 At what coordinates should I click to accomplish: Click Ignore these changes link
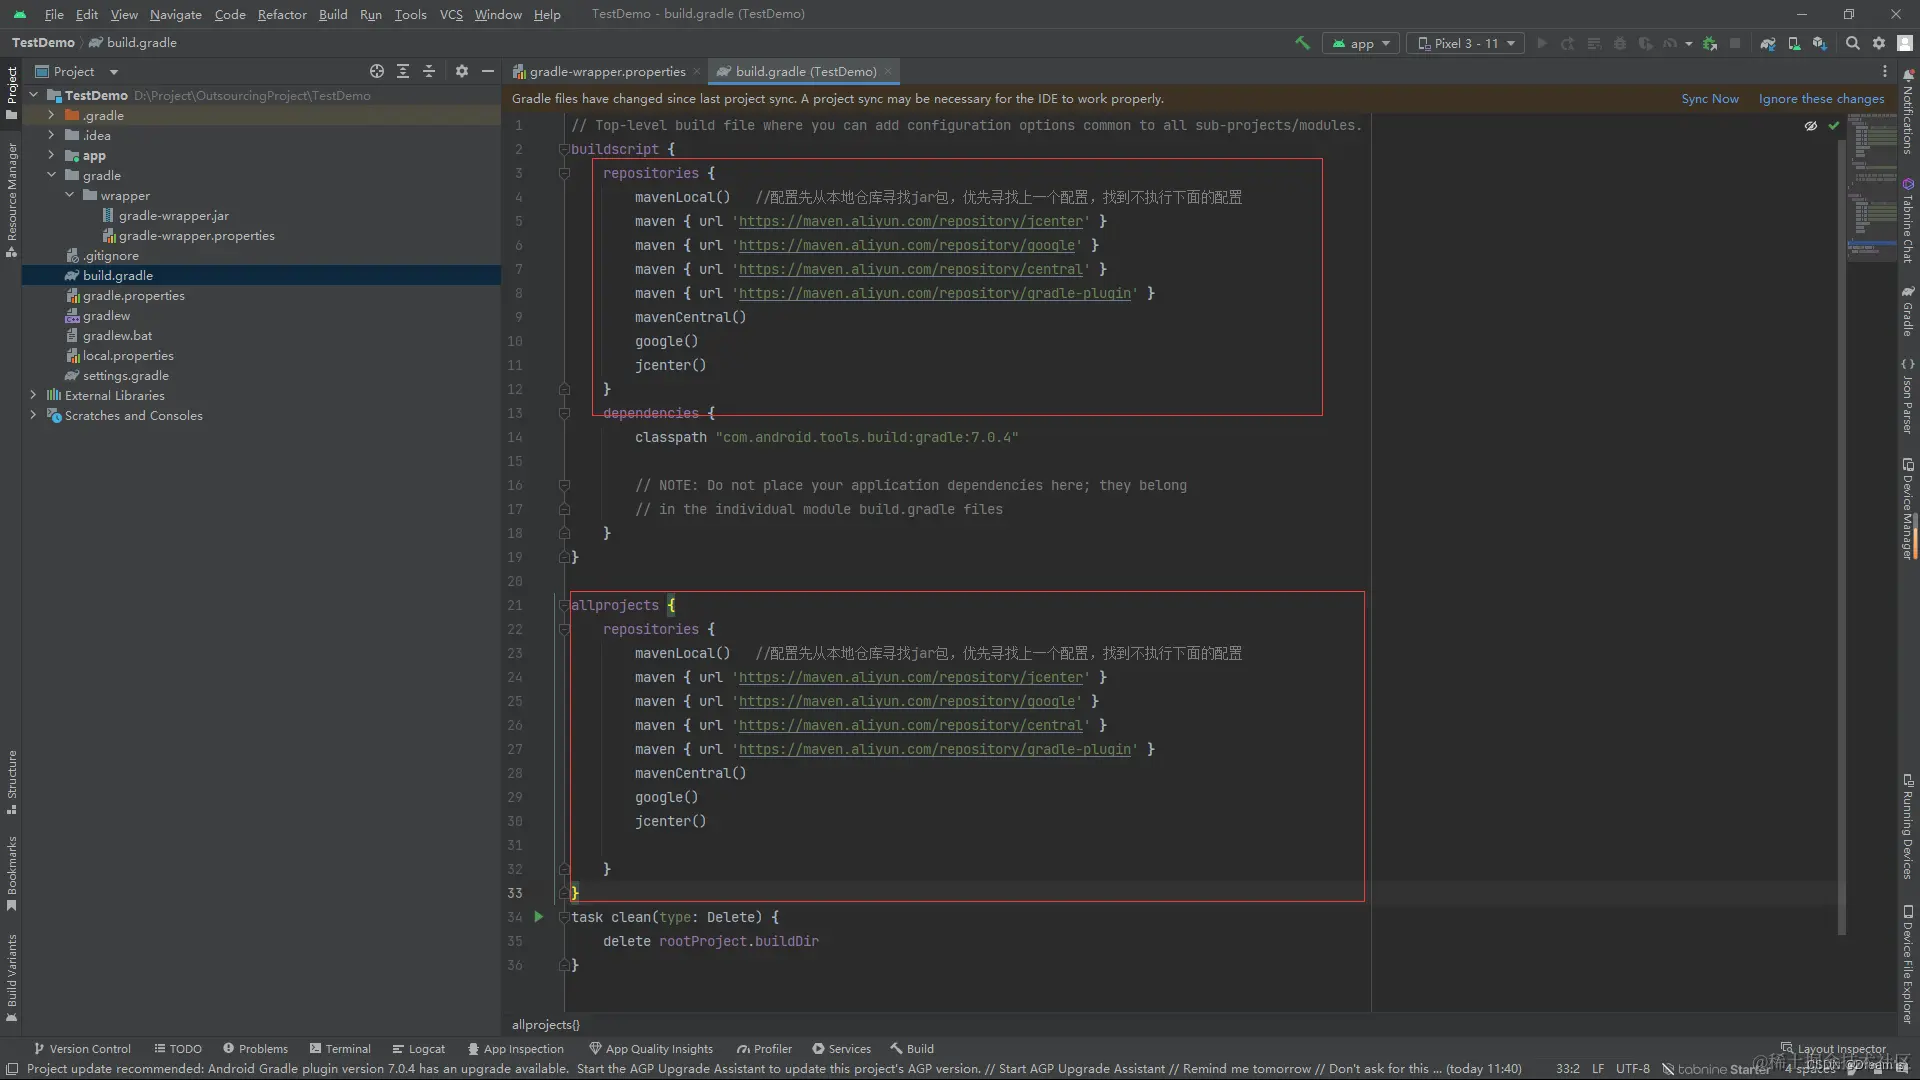(1821, 98)
